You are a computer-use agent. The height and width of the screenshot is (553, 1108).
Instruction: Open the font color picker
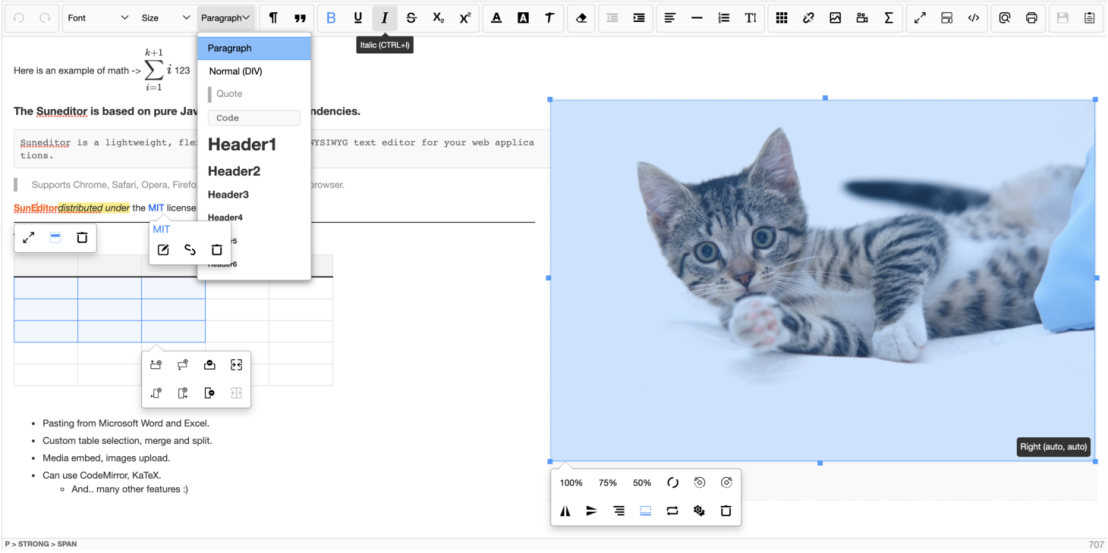[x=496, y=18]
